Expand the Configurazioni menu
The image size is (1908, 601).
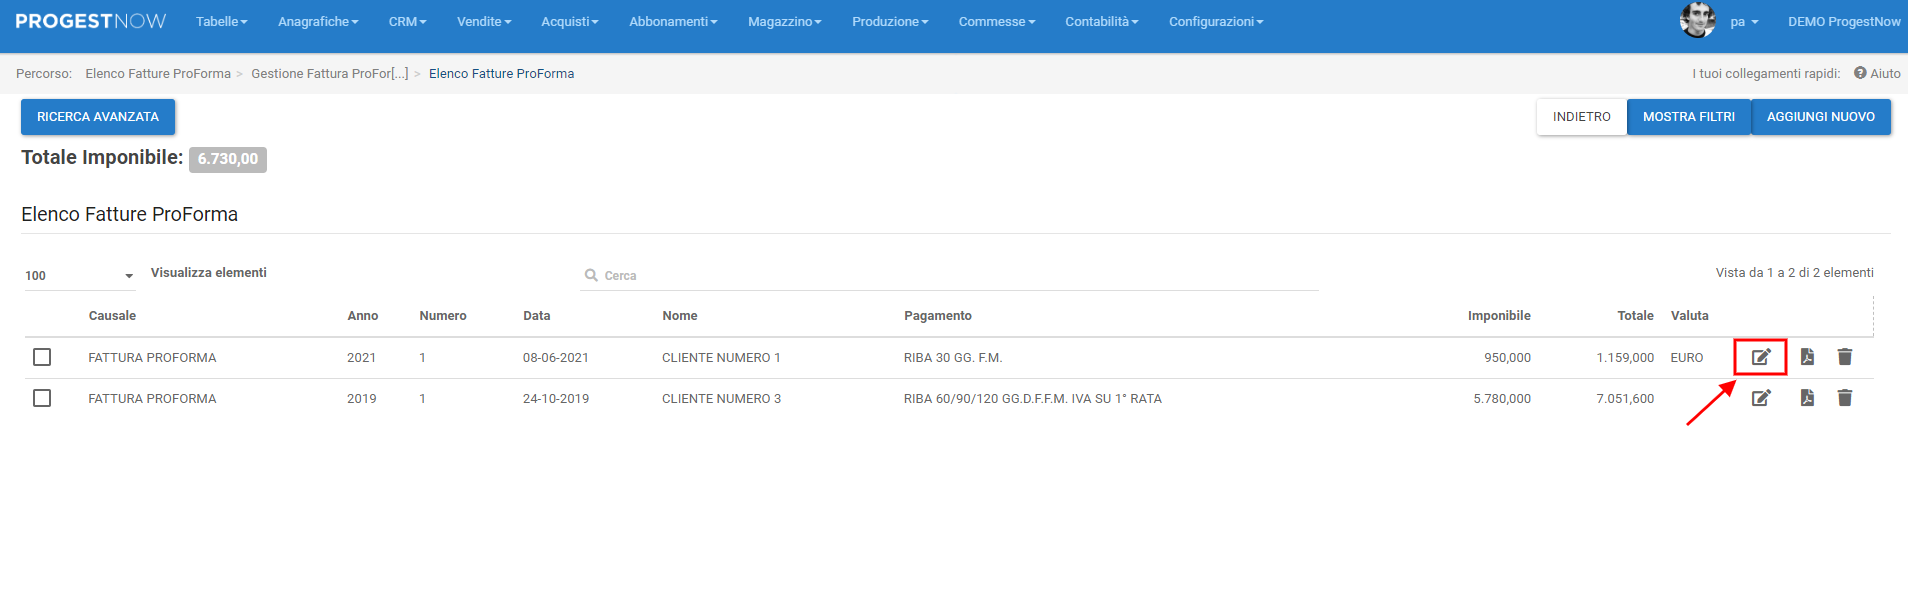1215,22
